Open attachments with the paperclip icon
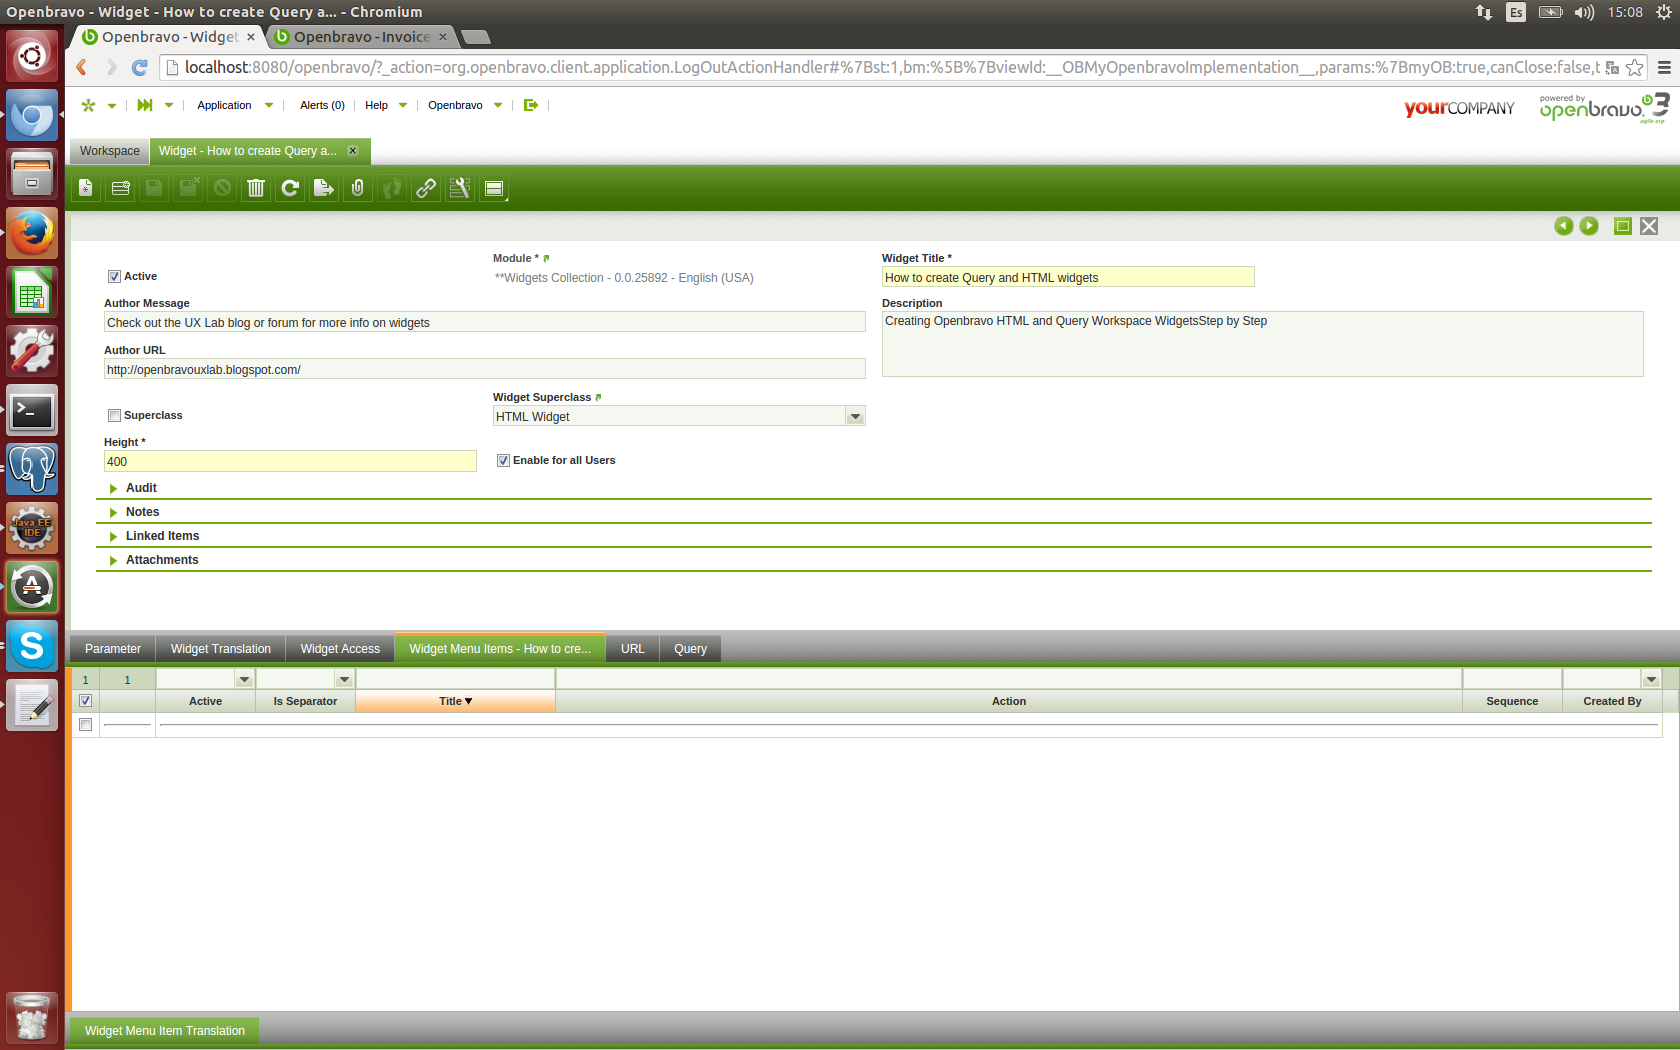Image resolution: width=1680 pixels, height=1050 pixels. click(x=357, y=188)
